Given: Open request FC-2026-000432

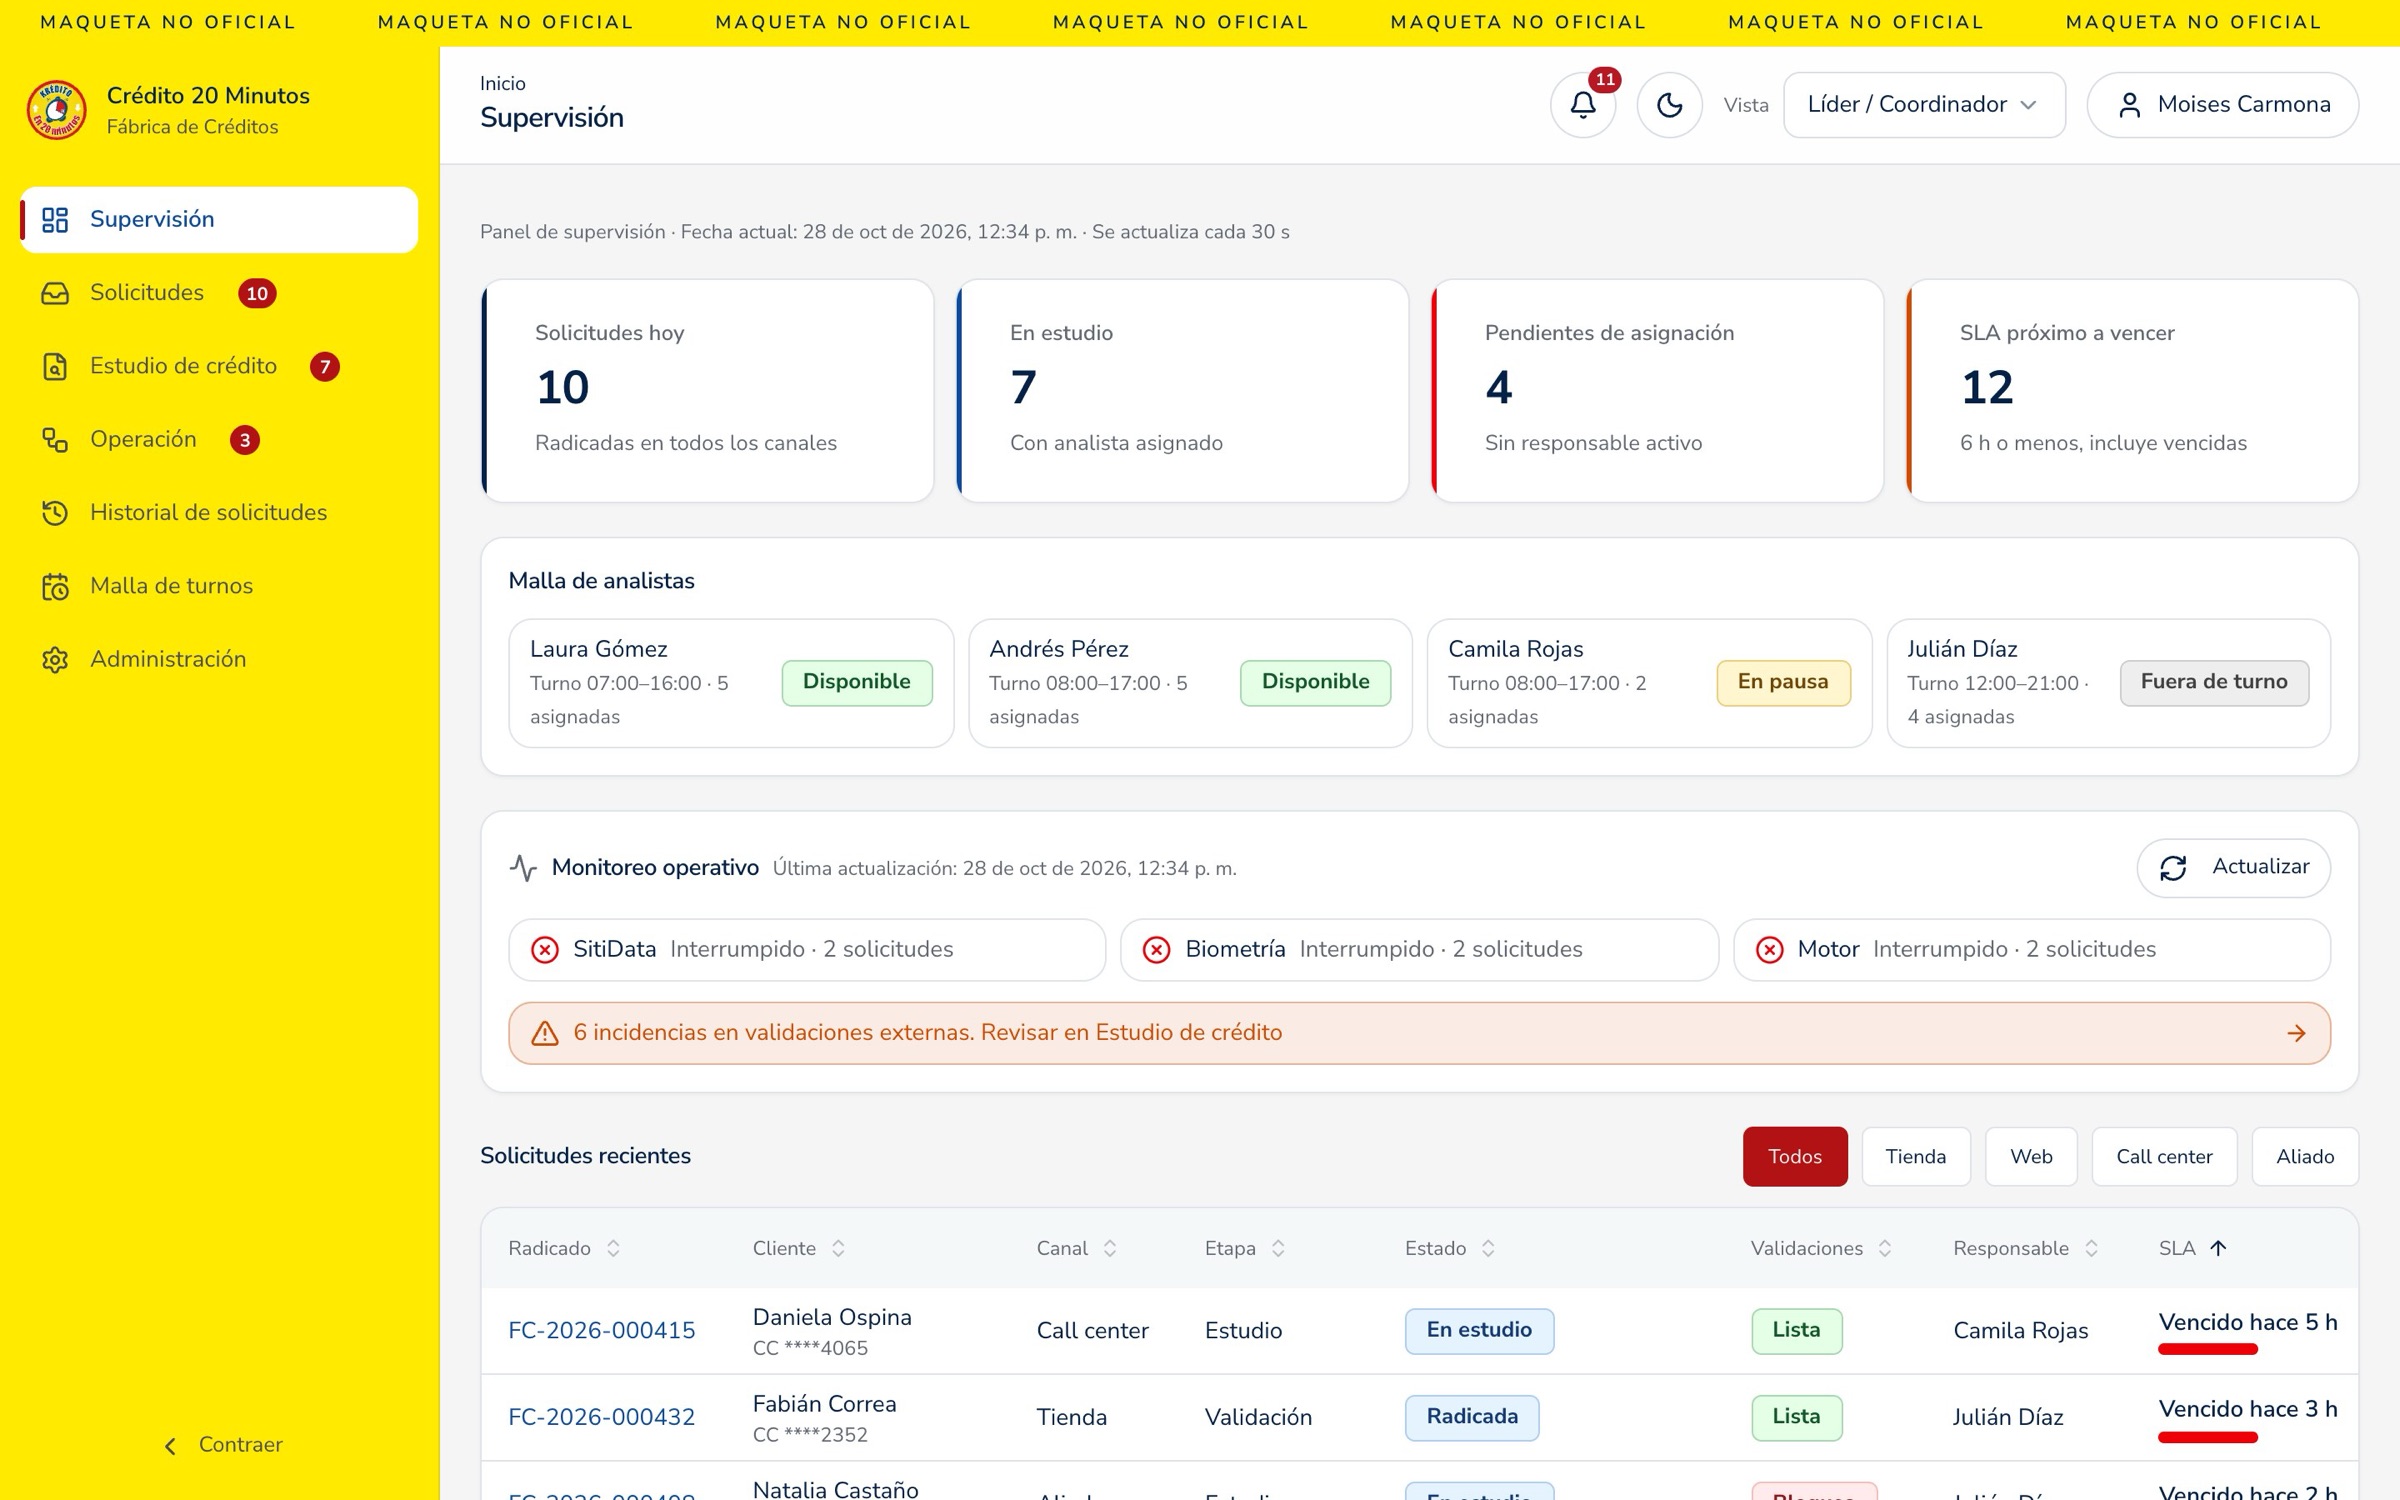Looking at the screenshot, I should pos(601,1417).
